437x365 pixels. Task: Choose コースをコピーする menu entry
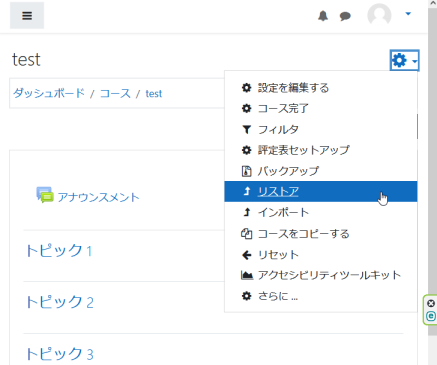(x=321, y=234)
